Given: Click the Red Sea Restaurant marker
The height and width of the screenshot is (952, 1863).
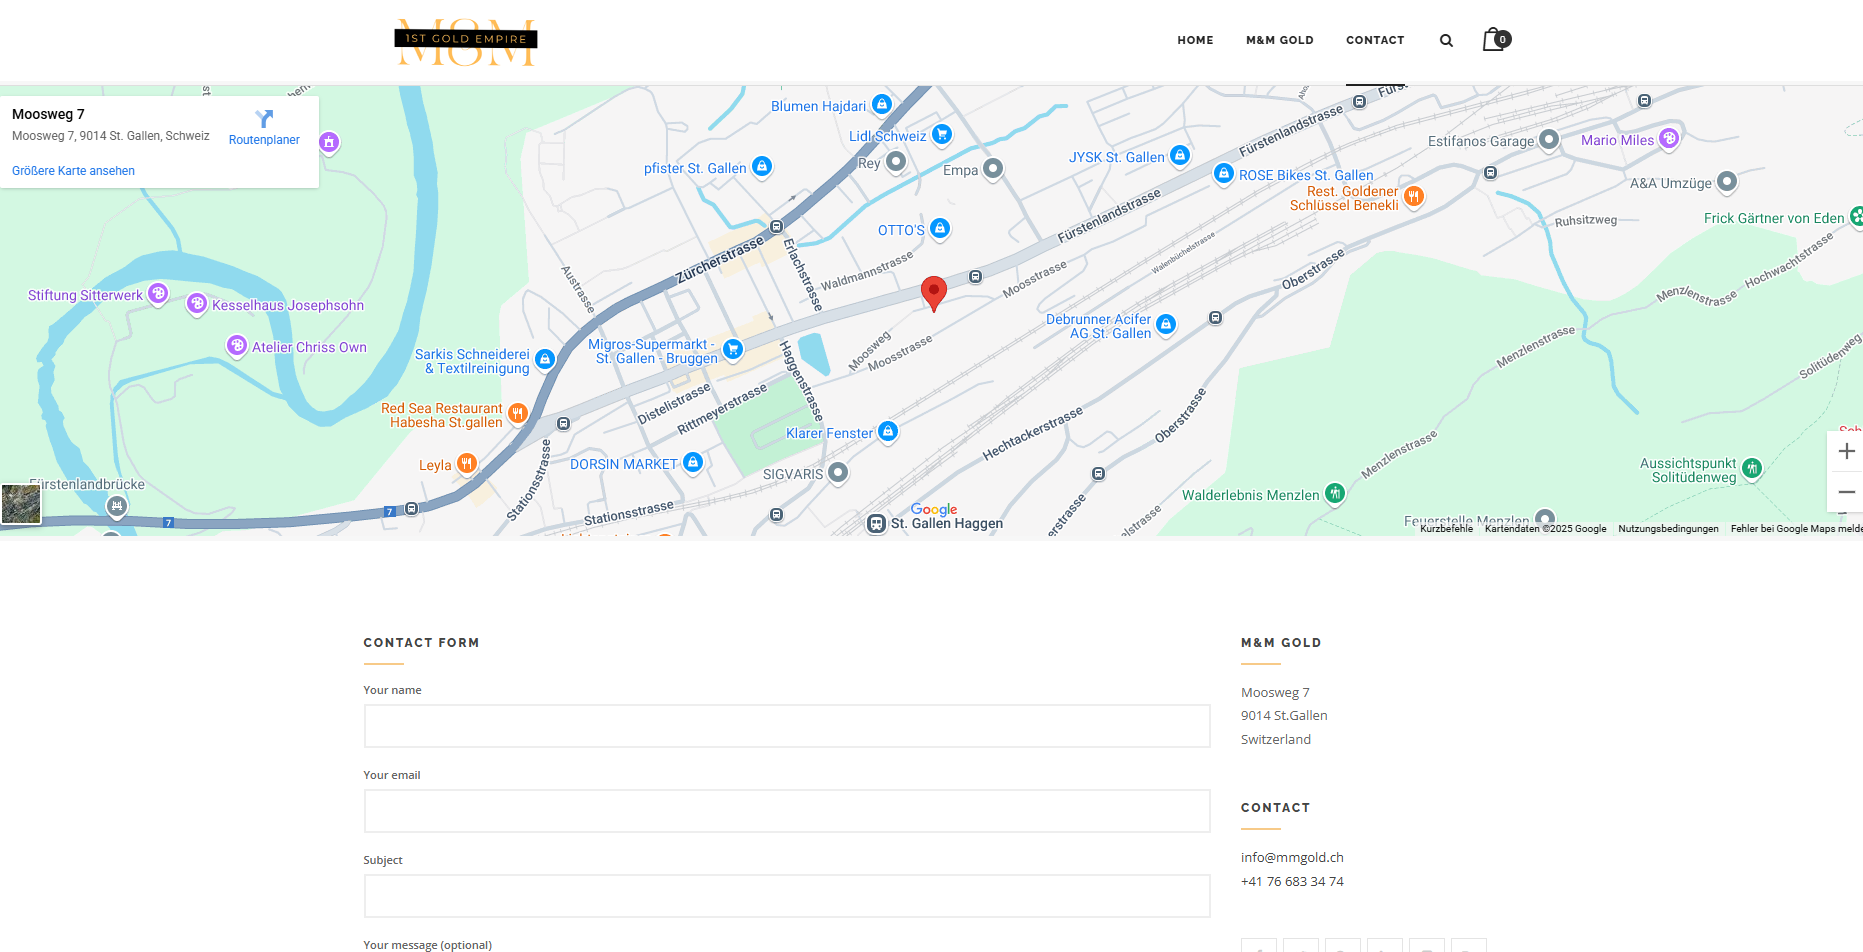Looking at the screenshot, I should [x=518, y=412].
